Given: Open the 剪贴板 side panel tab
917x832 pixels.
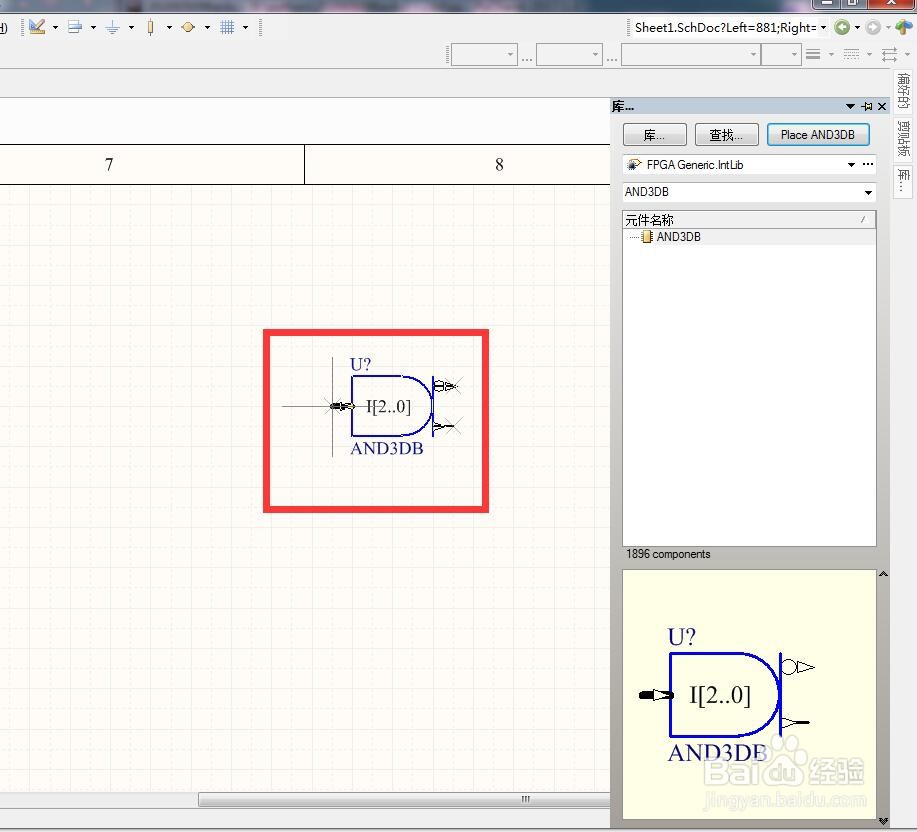Looking at the screenshot, I should 904,139.
